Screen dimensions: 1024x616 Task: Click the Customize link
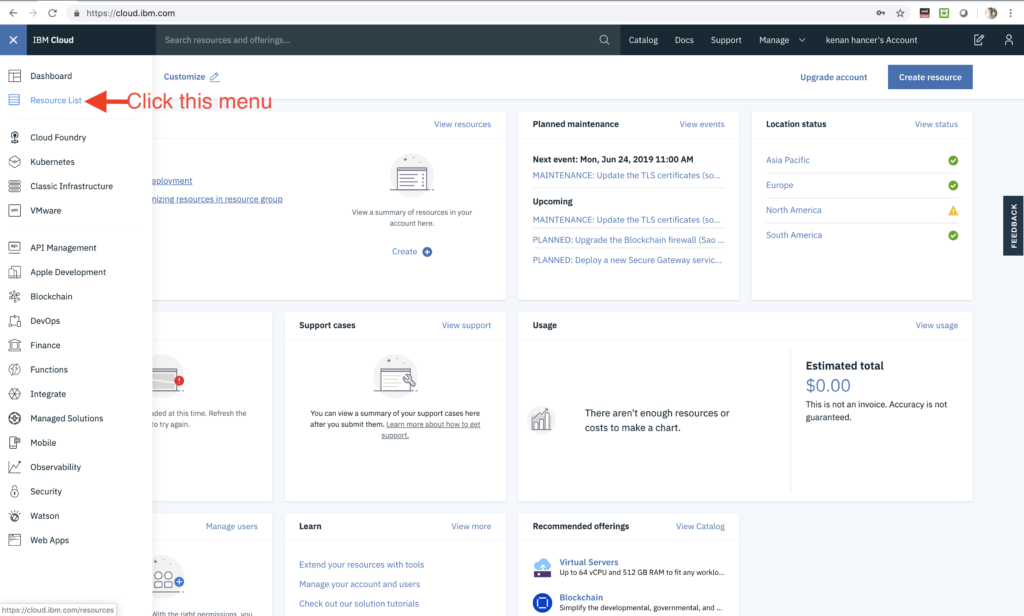(x=184, y=76)
